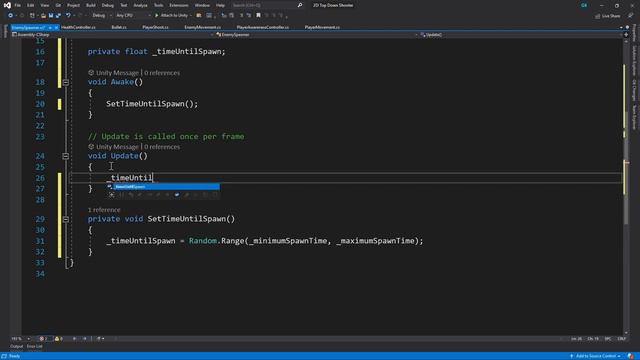Screen dimensions: 640x360
Task: Click the green play Attach to Unity icon
Action: (156, 16)
